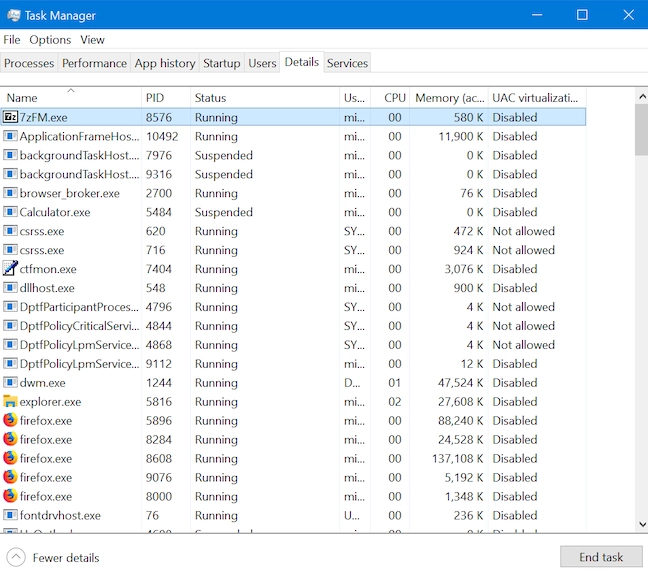Click the ApplicationFrameHost process icon
Viewport: 648px width, 579px height.
(10, 136)
